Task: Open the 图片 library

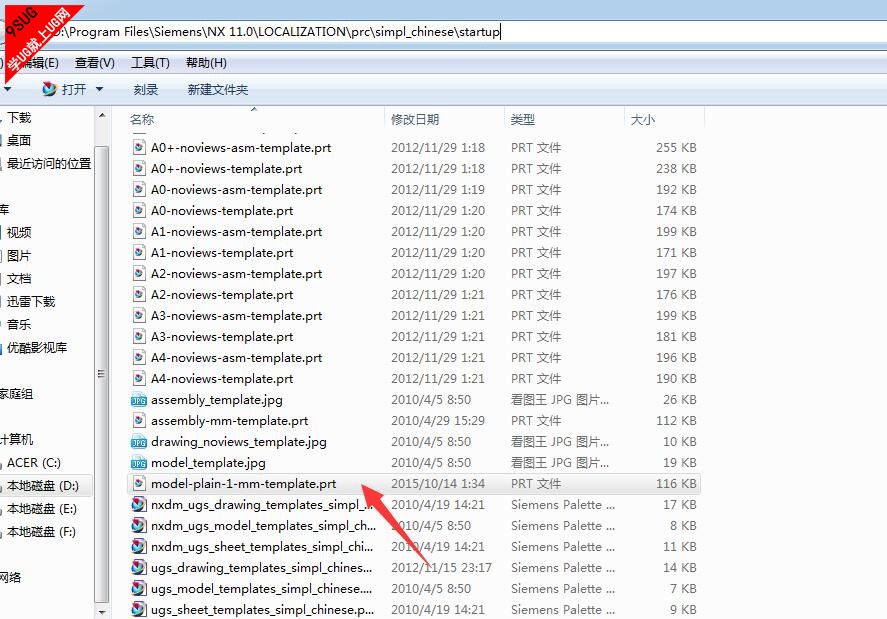Action: pyautogui.click(x=19, y=256)
